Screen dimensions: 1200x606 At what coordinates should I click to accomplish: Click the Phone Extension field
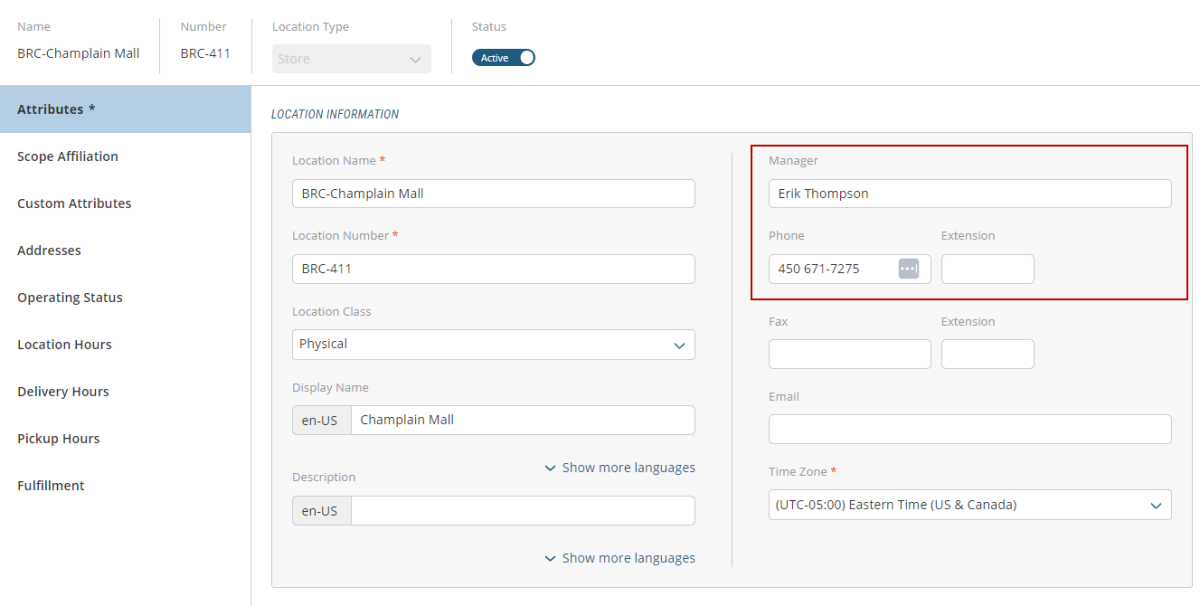(987, 269)
